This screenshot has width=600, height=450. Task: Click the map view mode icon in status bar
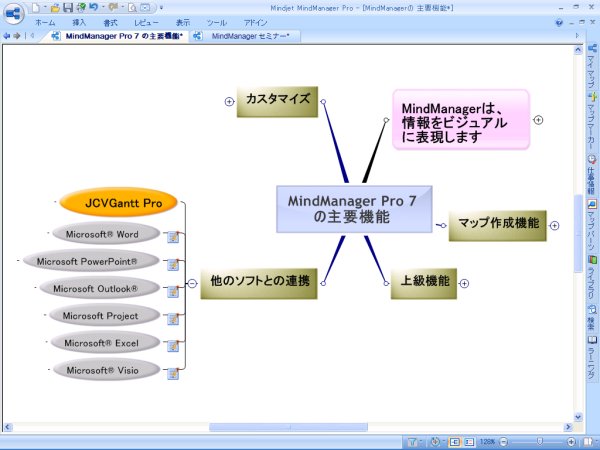455,442
